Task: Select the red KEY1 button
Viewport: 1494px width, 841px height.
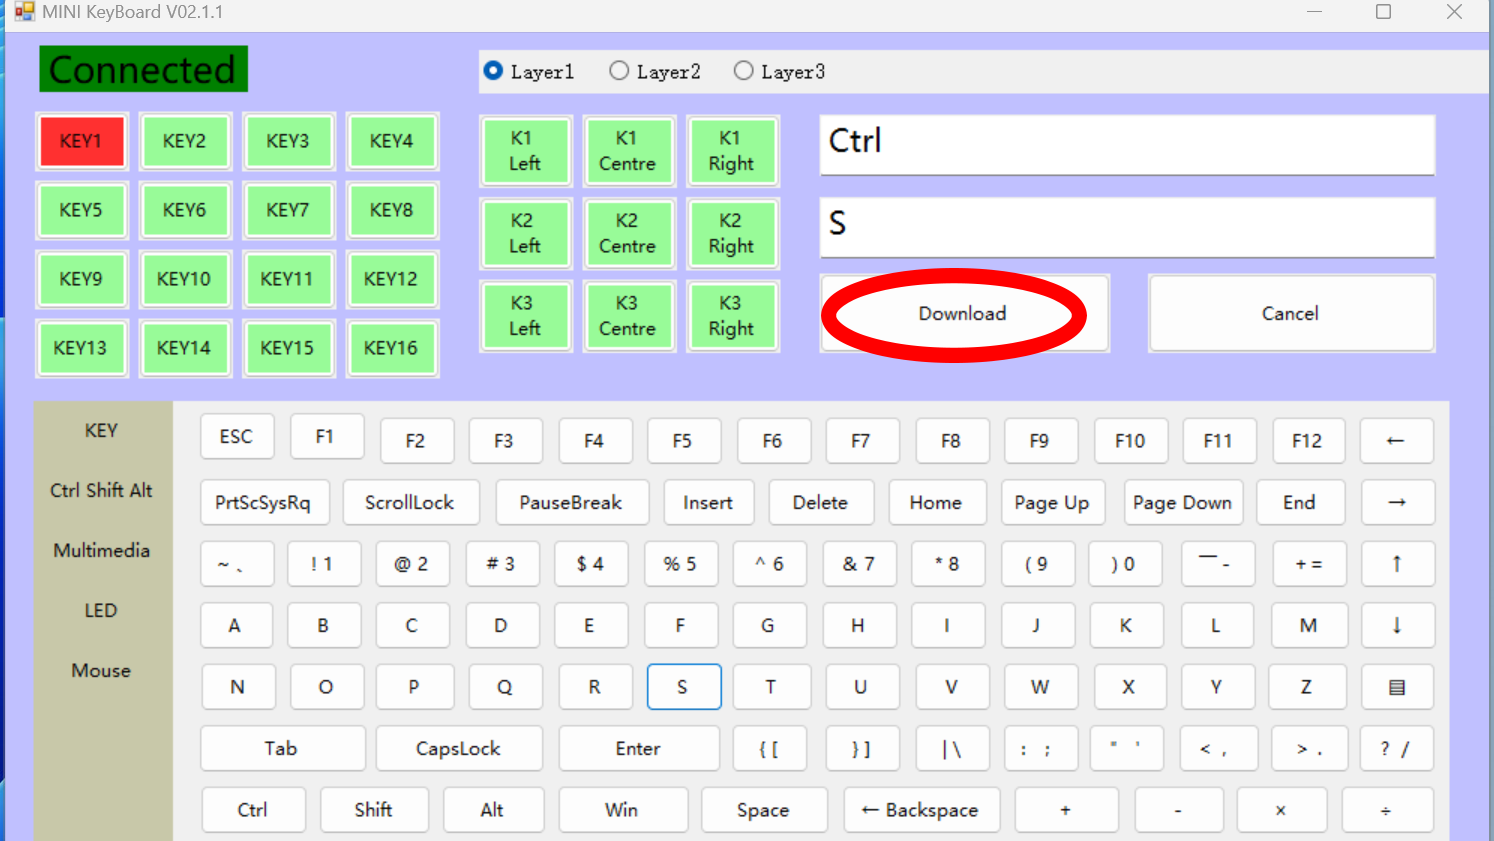Action: (x=81, y=141)
